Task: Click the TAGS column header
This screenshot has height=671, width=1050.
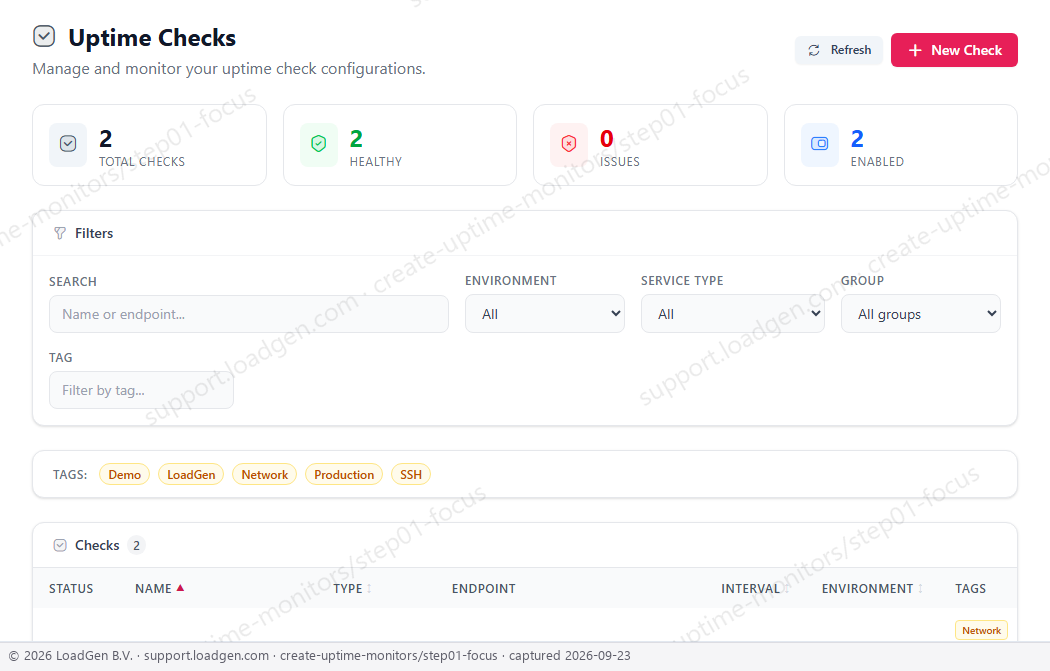Action: (970, 589)
